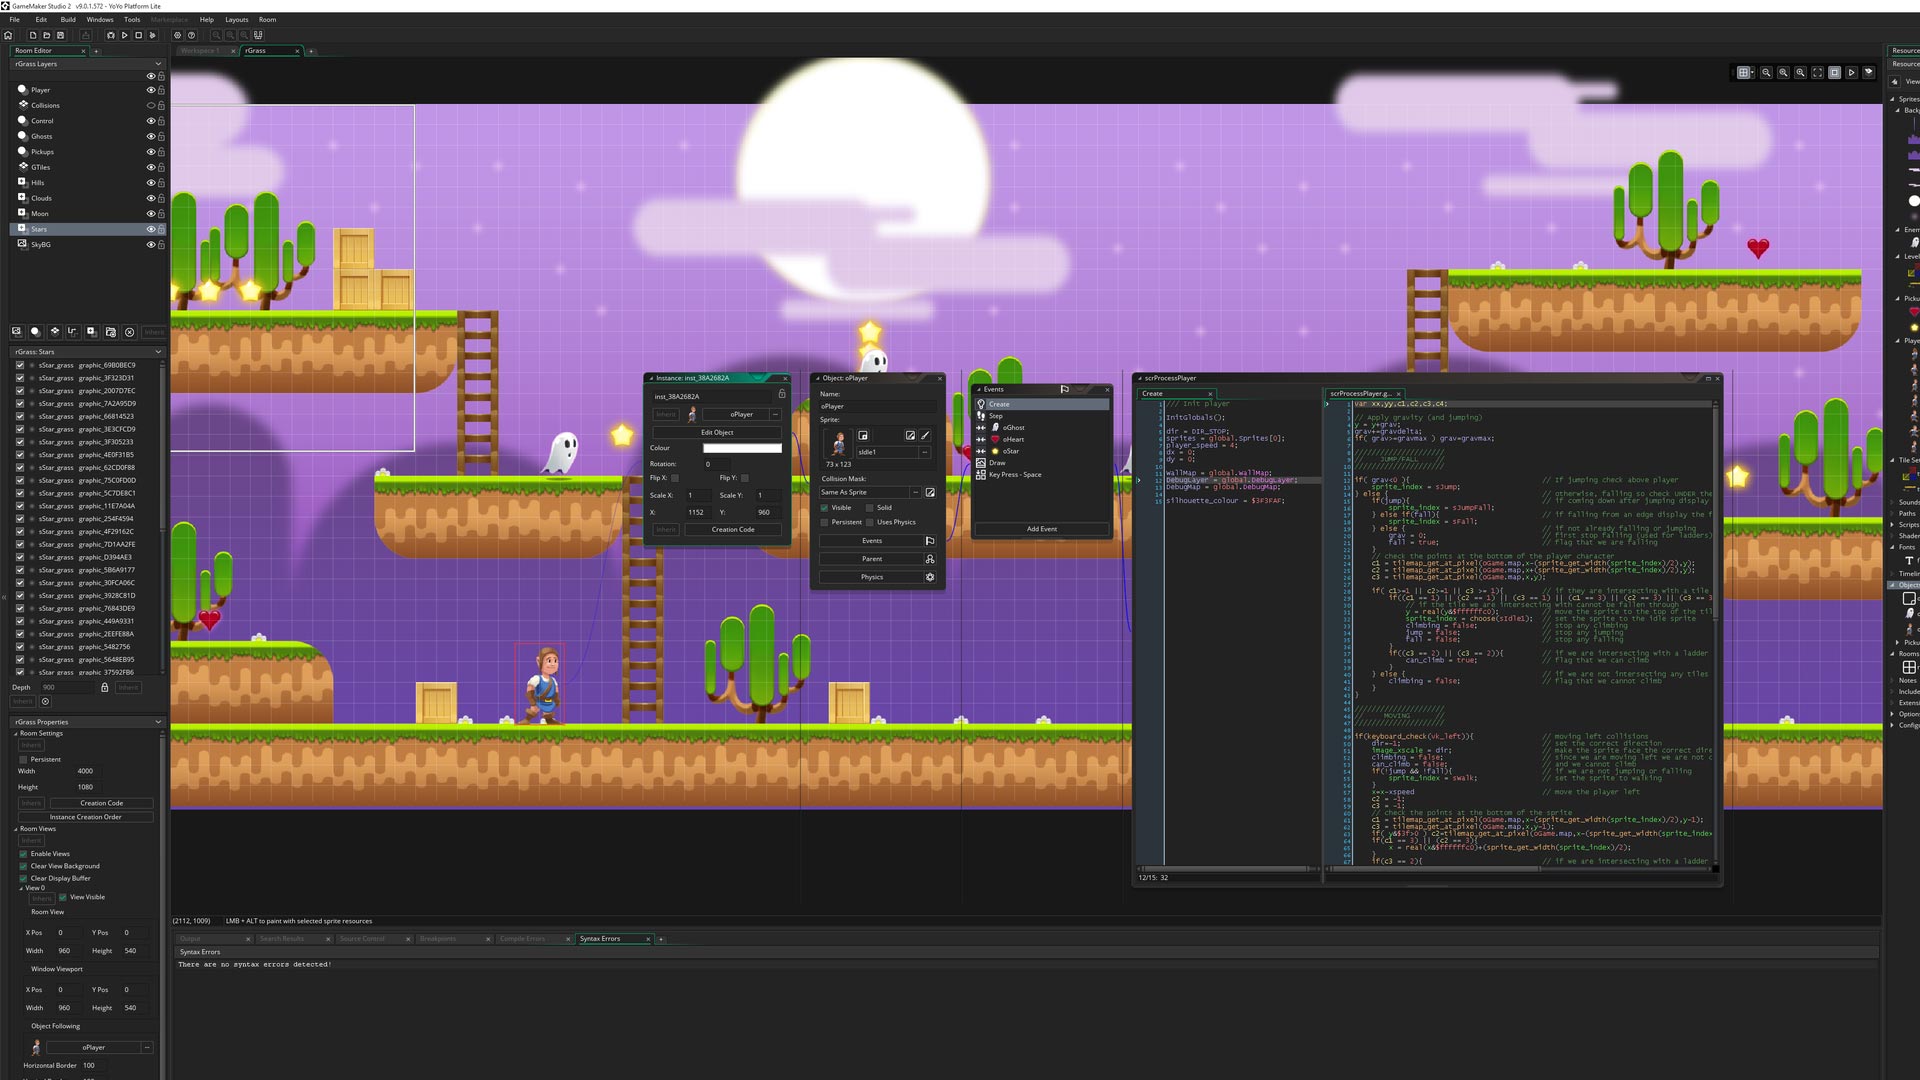Run the game with the Play icon

click(124, 35)
